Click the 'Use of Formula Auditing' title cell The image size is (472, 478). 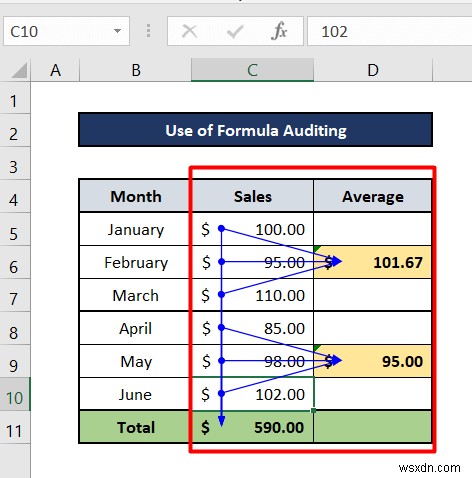(x=256, y=130)
